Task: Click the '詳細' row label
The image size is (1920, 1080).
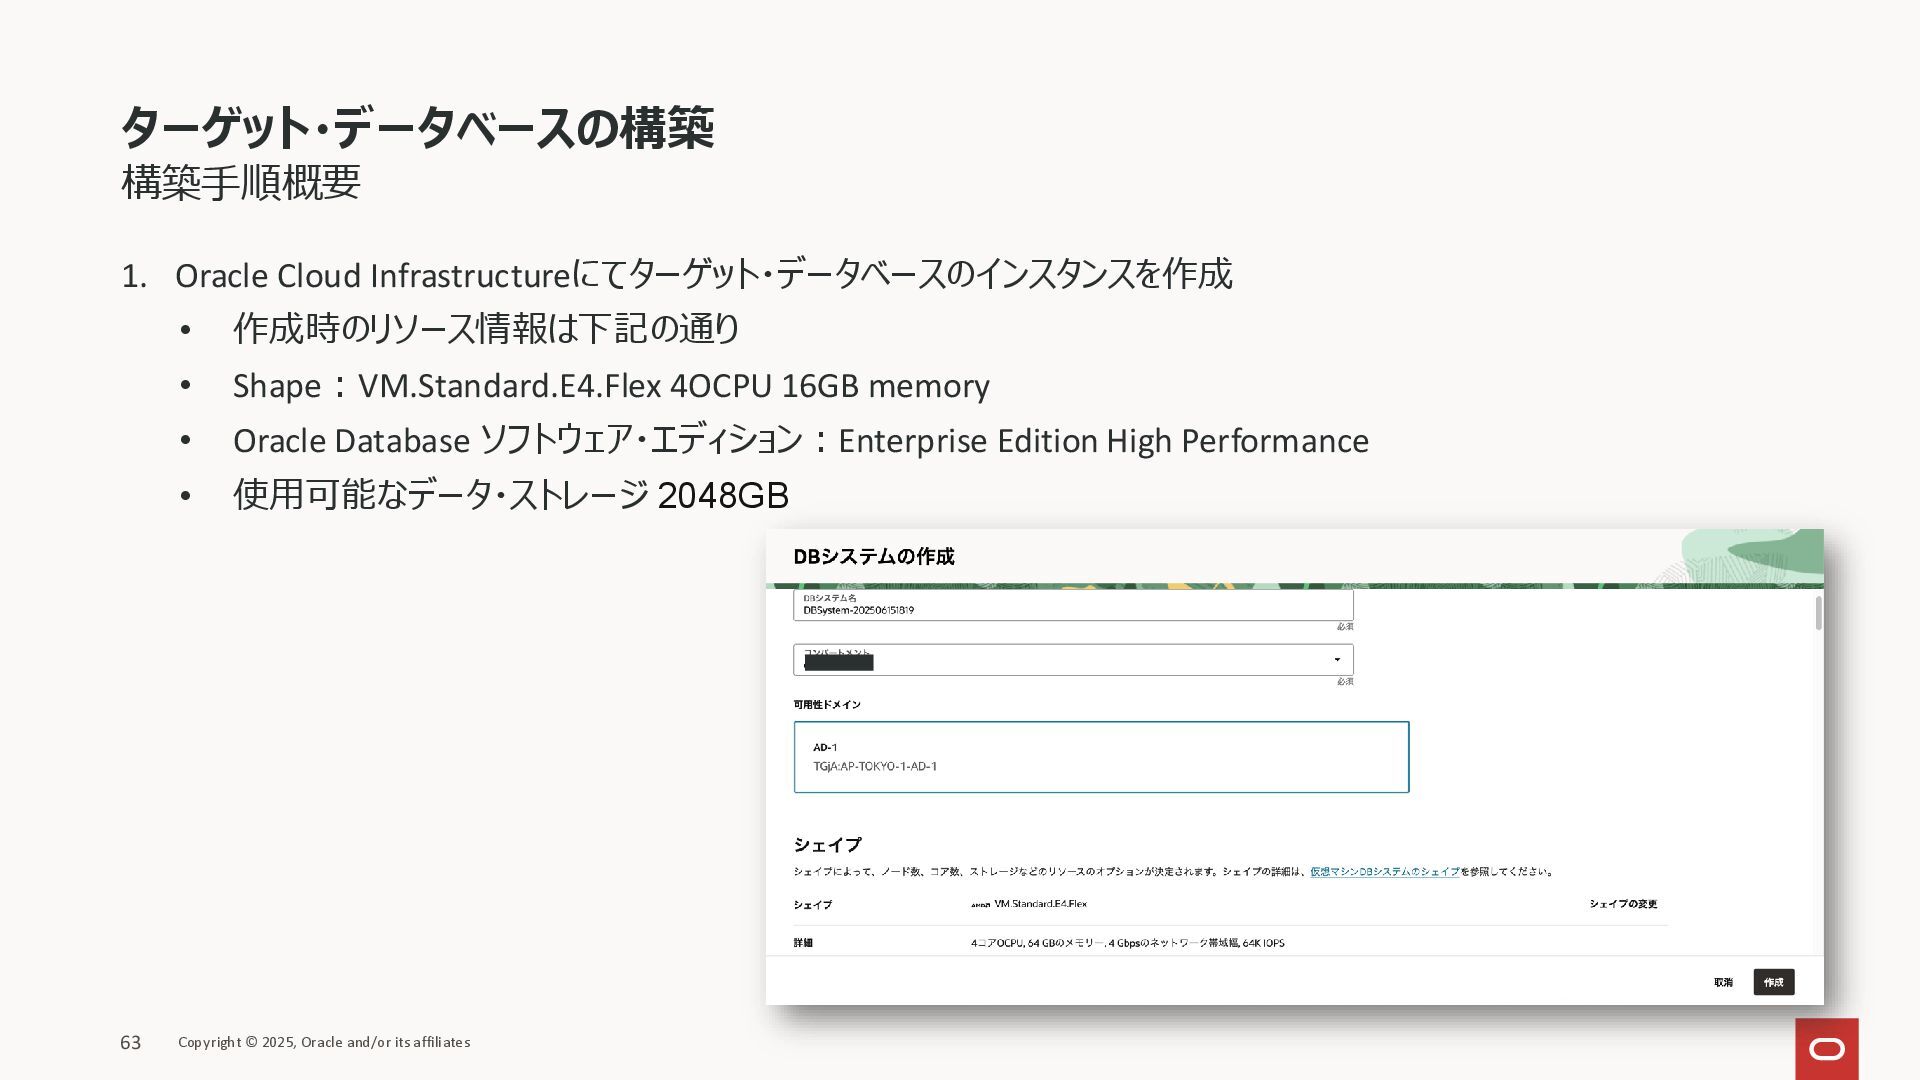Action: tap(803, 943)
